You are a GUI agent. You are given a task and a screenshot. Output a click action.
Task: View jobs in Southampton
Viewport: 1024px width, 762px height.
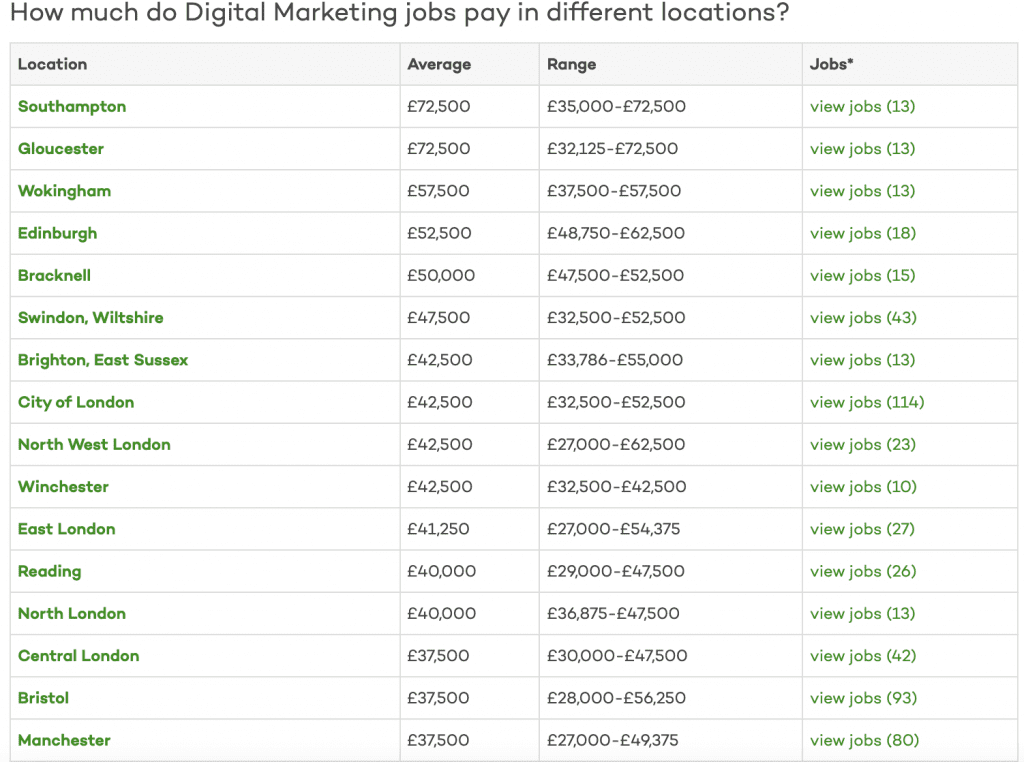pos(862,106)
